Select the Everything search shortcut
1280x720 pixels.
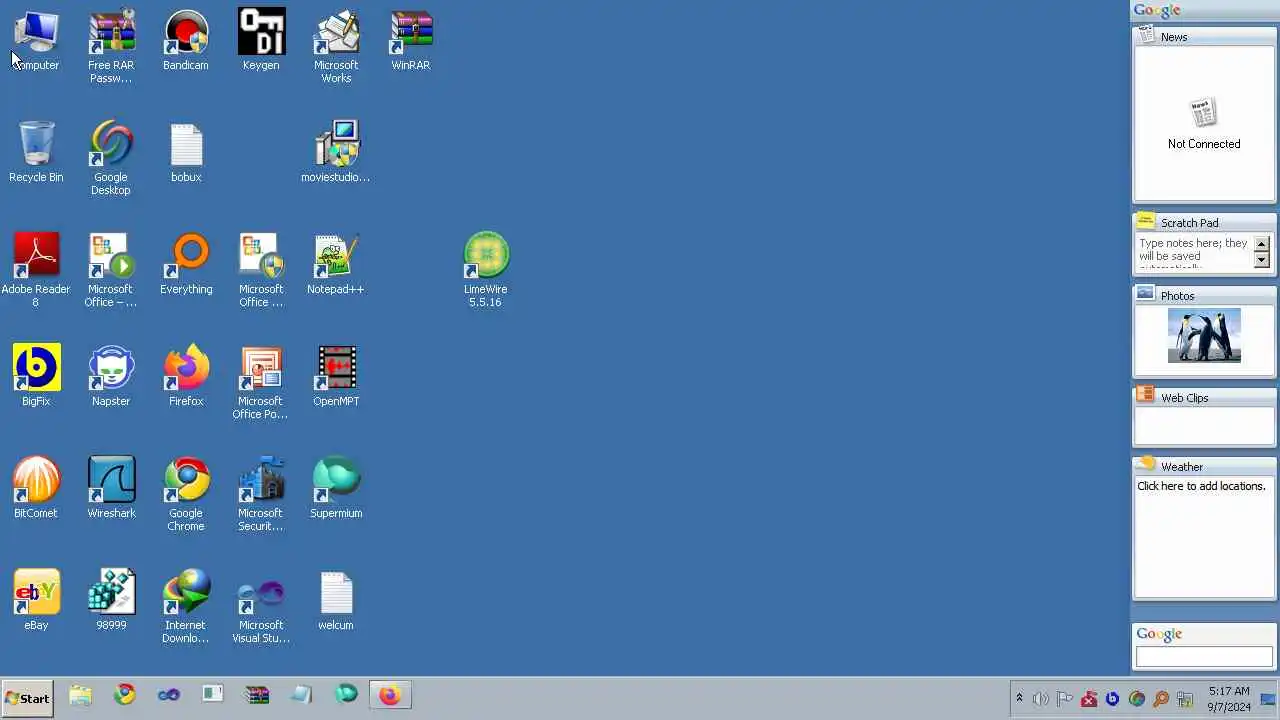point(186,264)
